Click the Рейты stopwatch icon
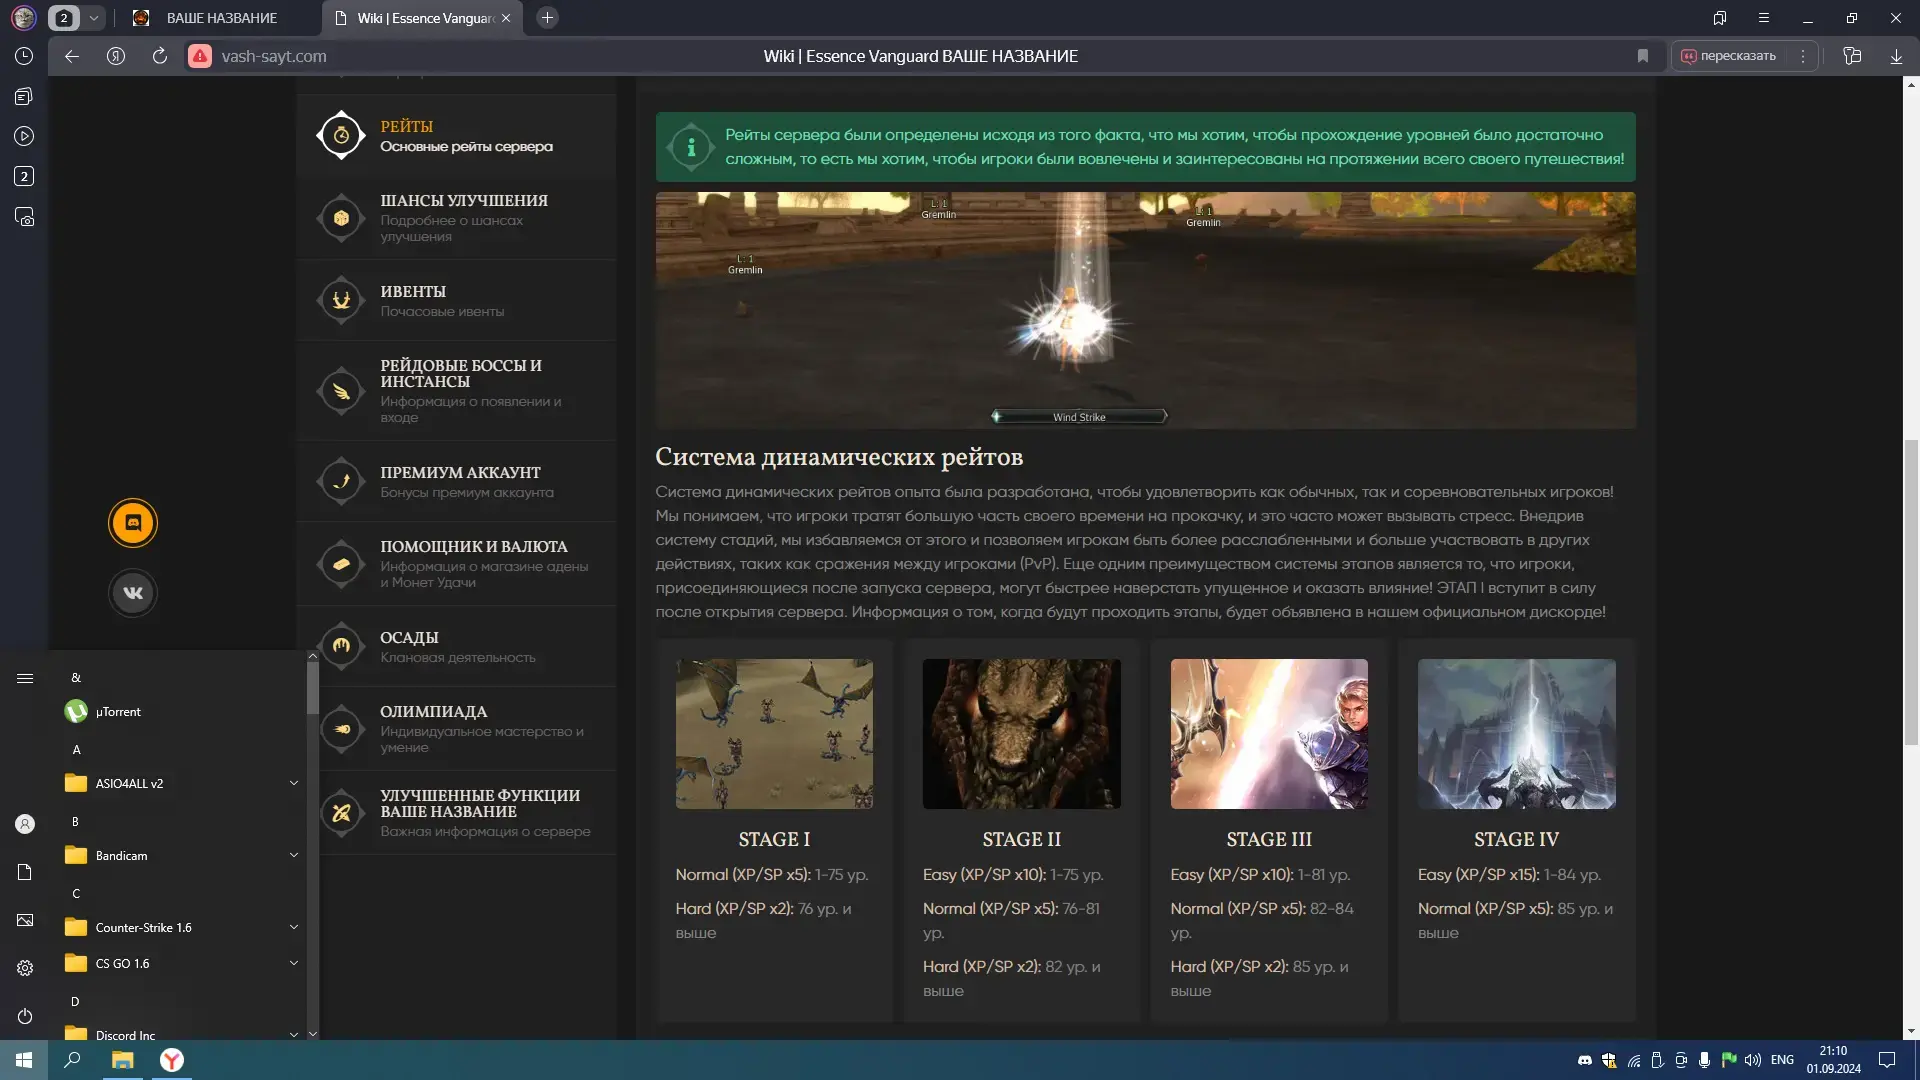 [341, 135]
